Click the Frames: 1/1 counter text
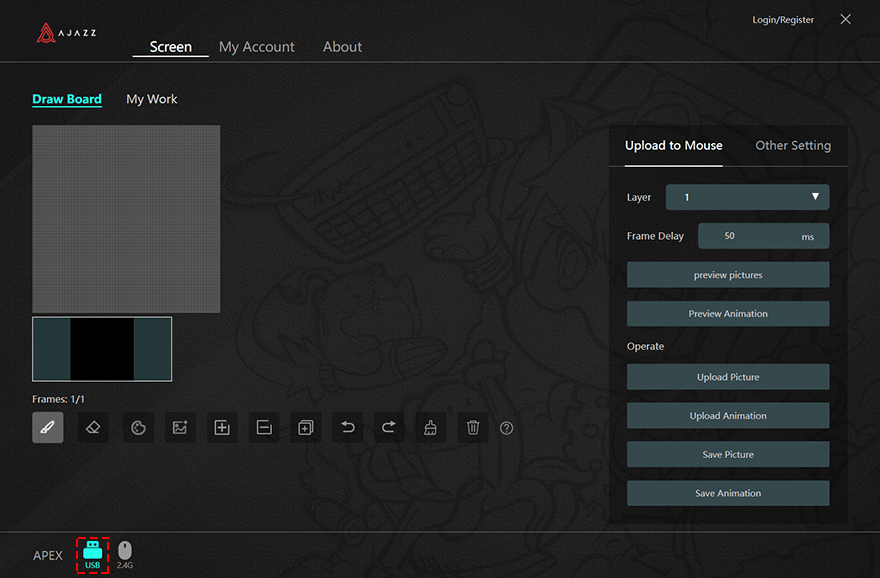880x578 pixels. (58, 399)
